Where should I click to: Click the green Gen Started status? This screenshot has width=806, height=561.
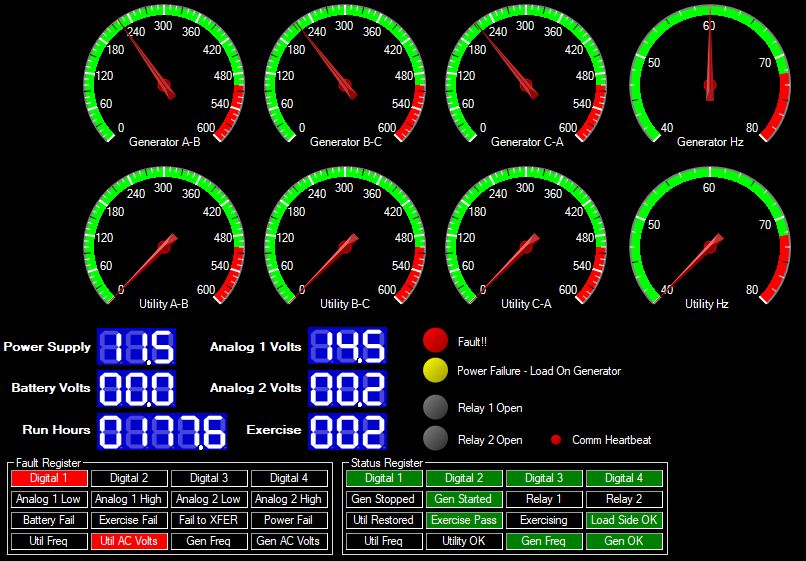(464, 499)
